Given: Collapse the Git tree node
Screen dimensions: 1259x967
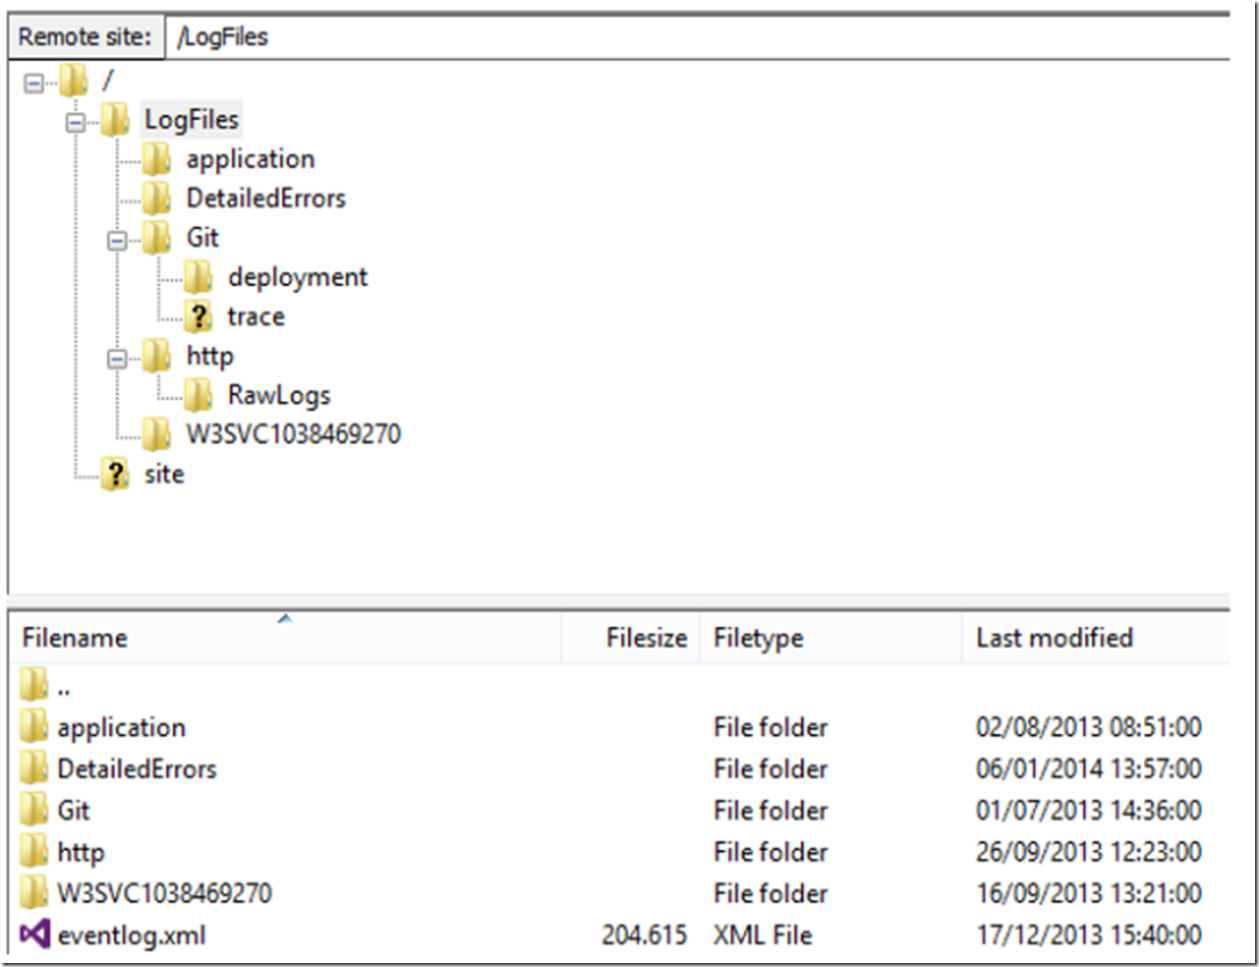Looking at the screenshot, I should 117,241.
